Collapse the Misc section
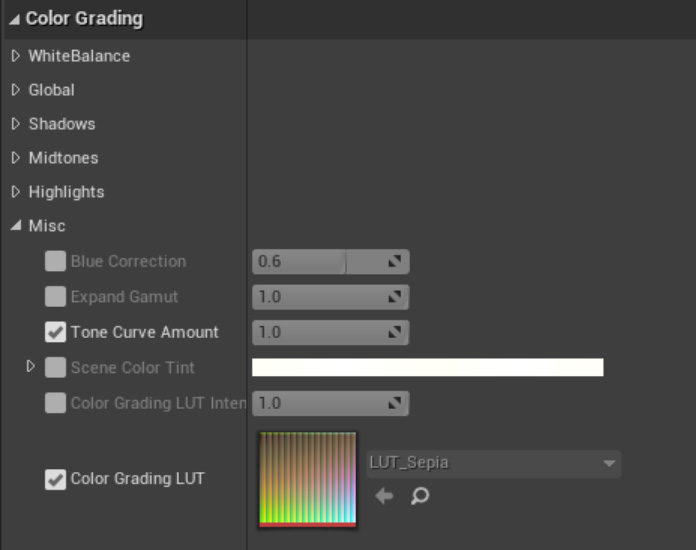 [16, 226]
